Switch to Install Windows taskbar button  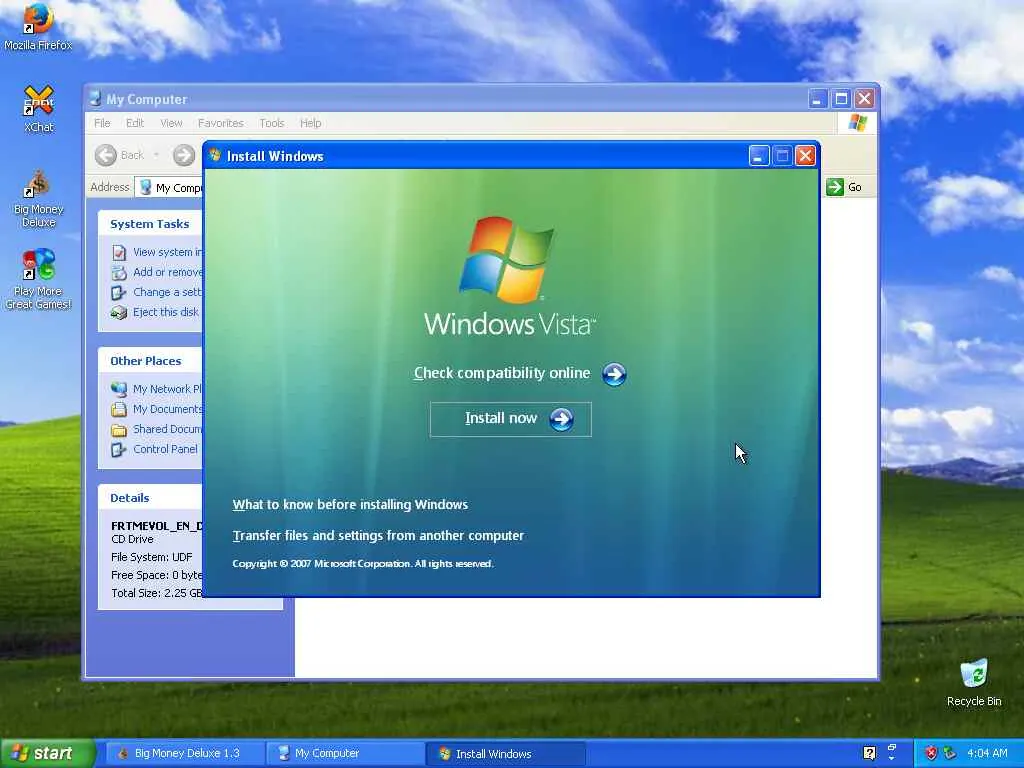click(505, 754)
